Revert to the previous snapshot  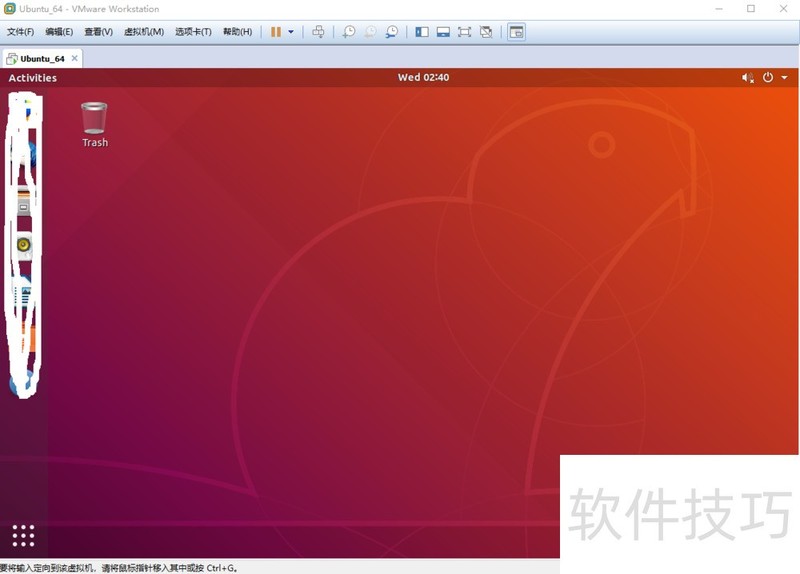[370, 32]
